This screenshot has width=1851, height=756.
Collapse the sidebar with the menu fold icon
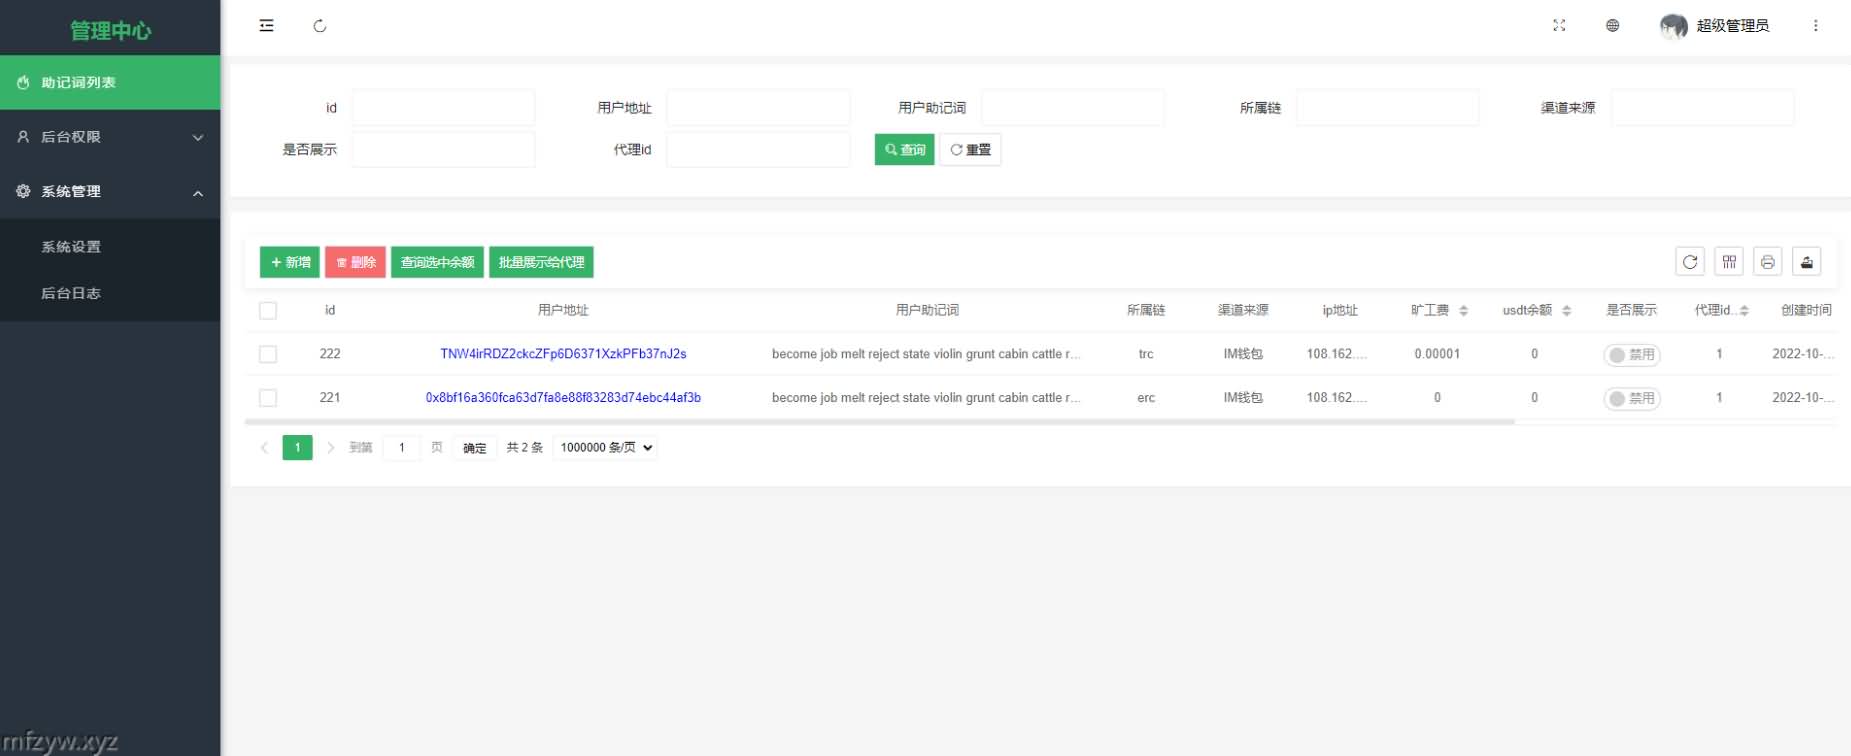[266, 26]
